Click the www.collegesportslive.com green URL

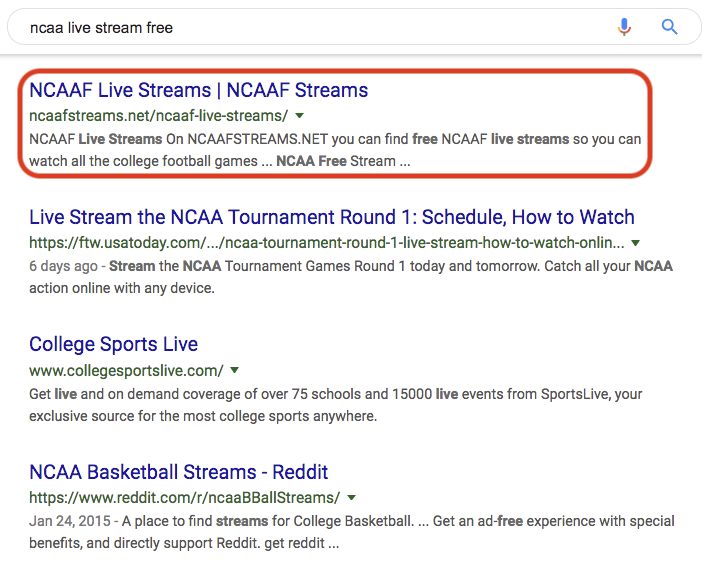point(126,370)
